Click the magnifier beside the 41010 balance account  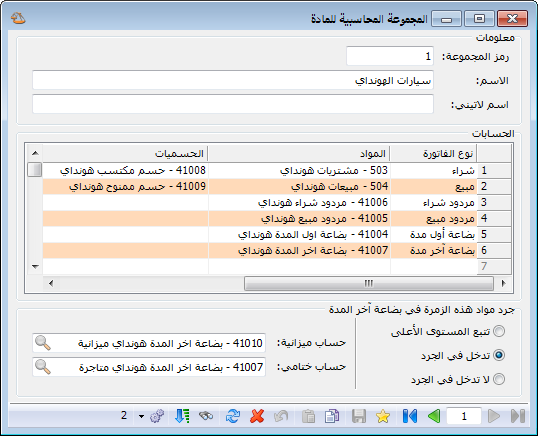point(43,343)
